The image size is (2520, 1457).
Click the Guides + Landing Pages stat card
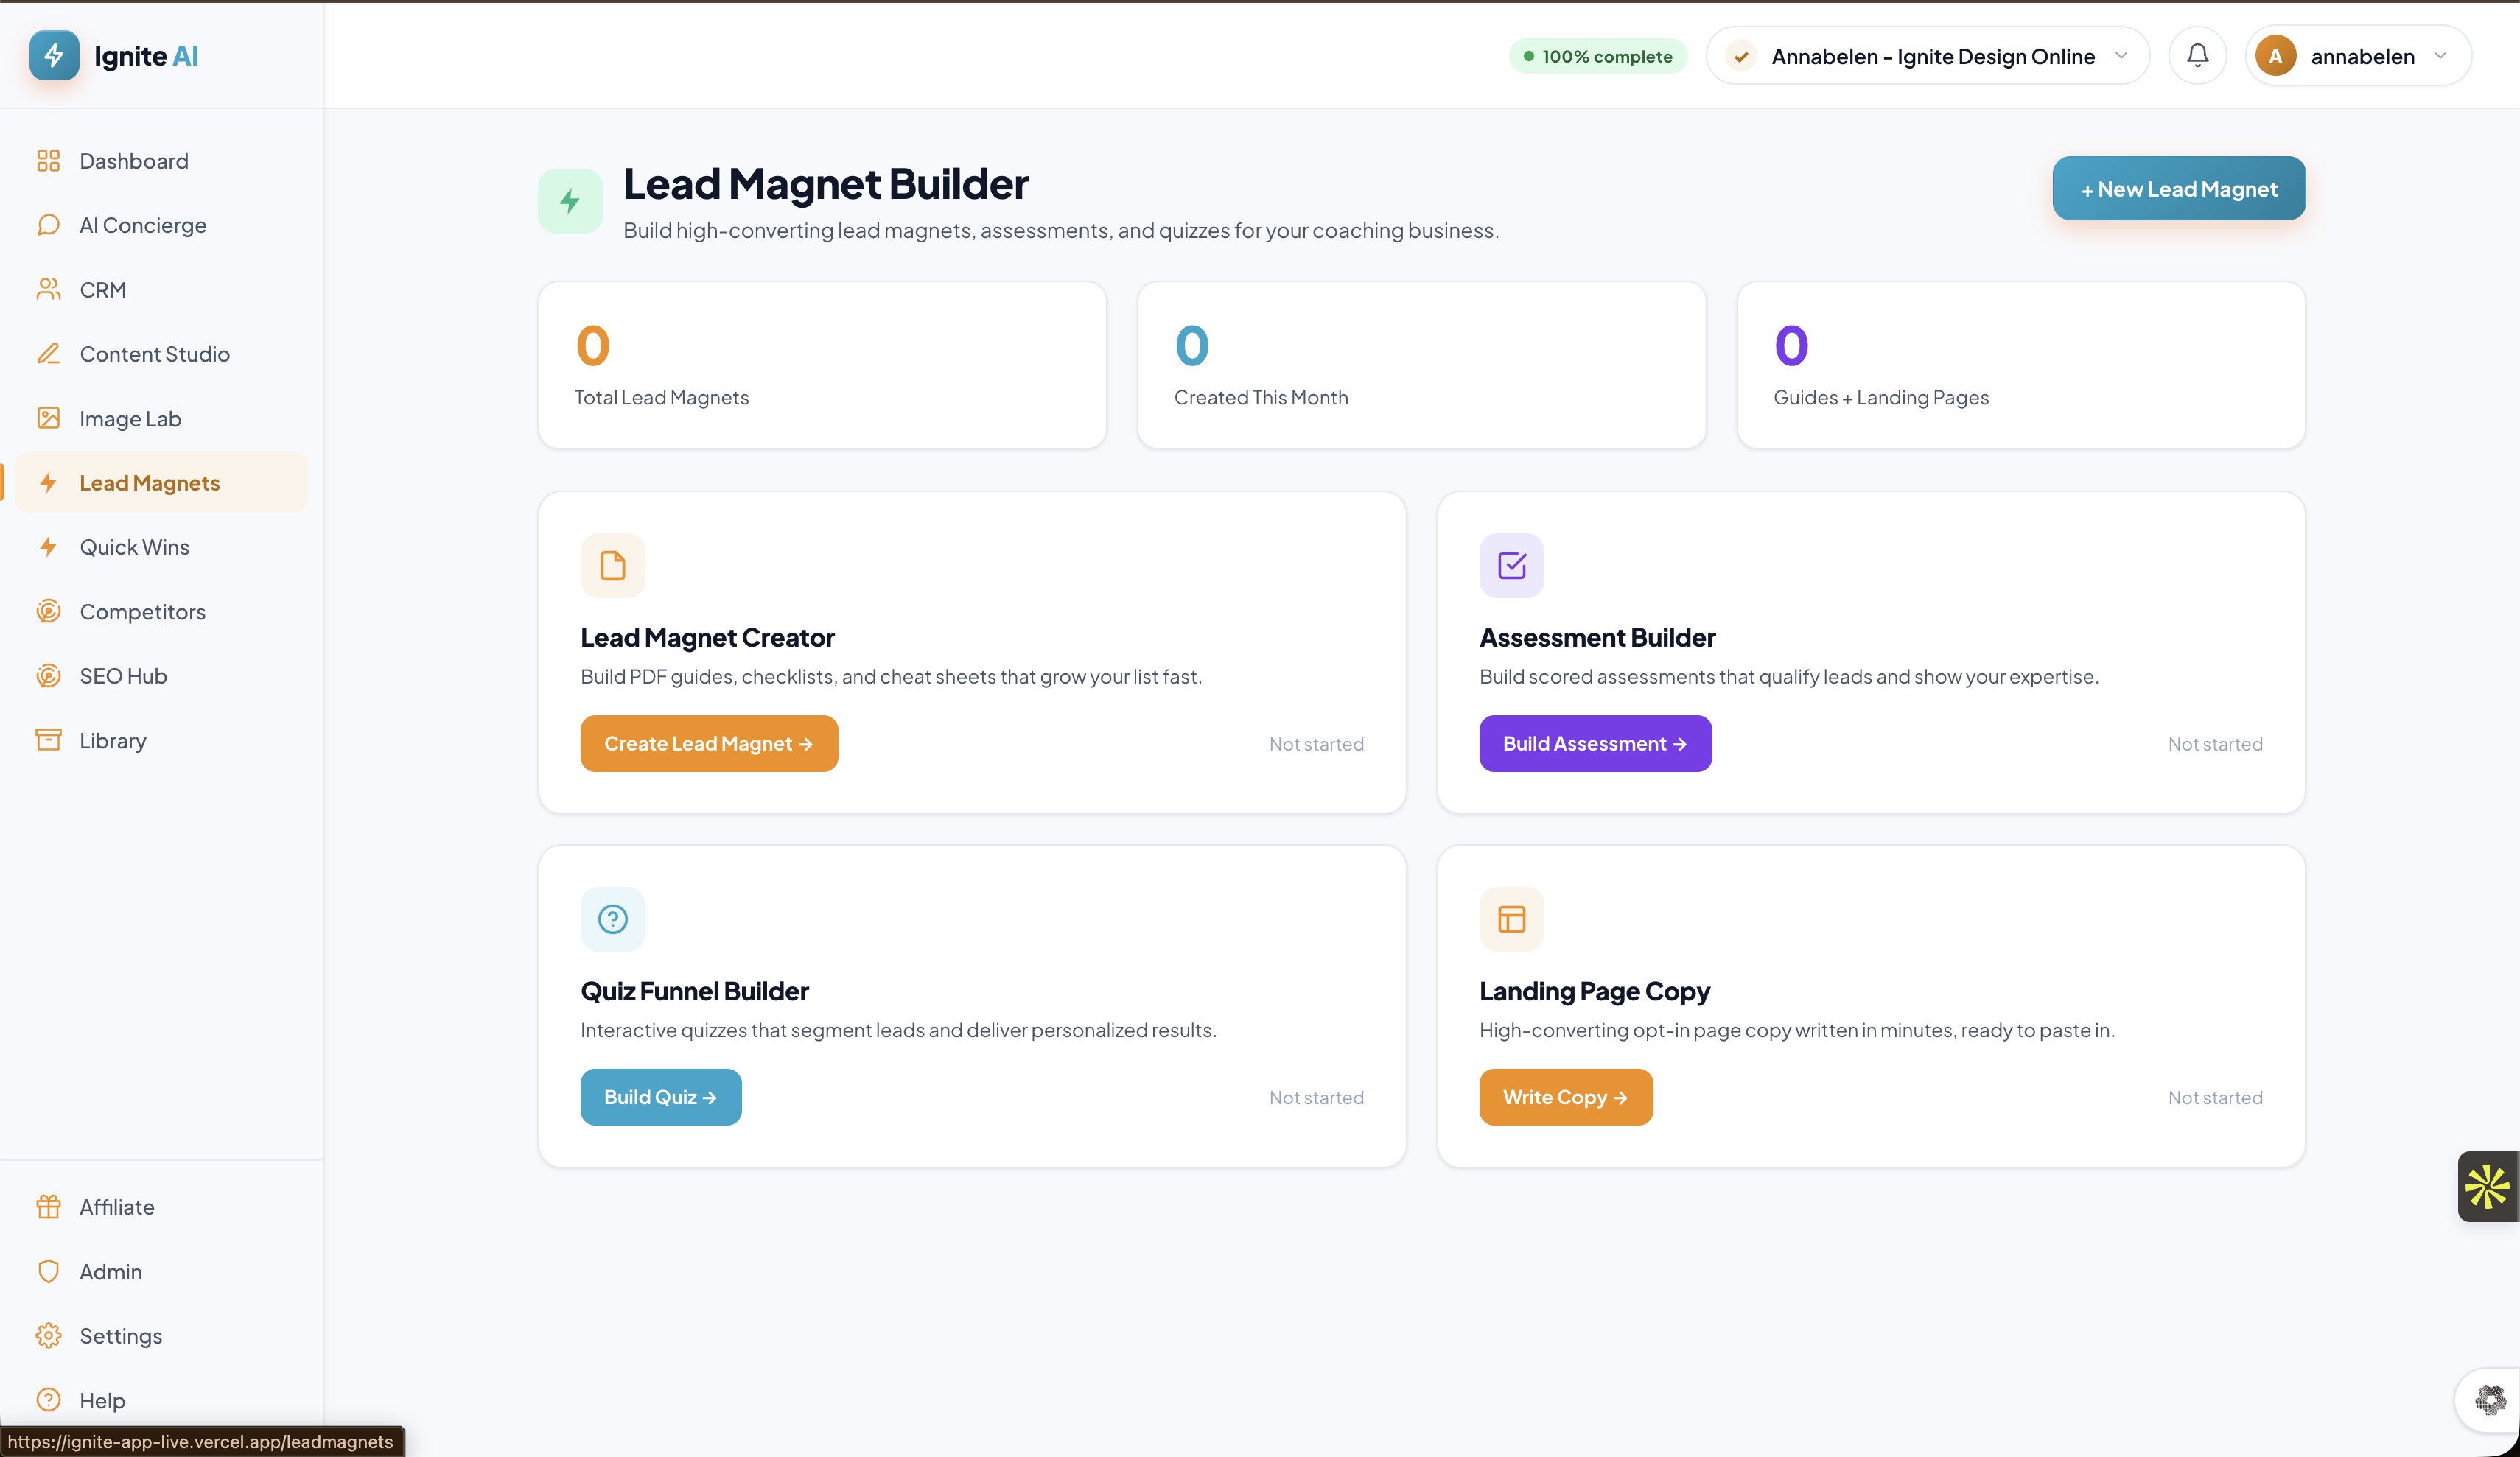(2021, 365)
